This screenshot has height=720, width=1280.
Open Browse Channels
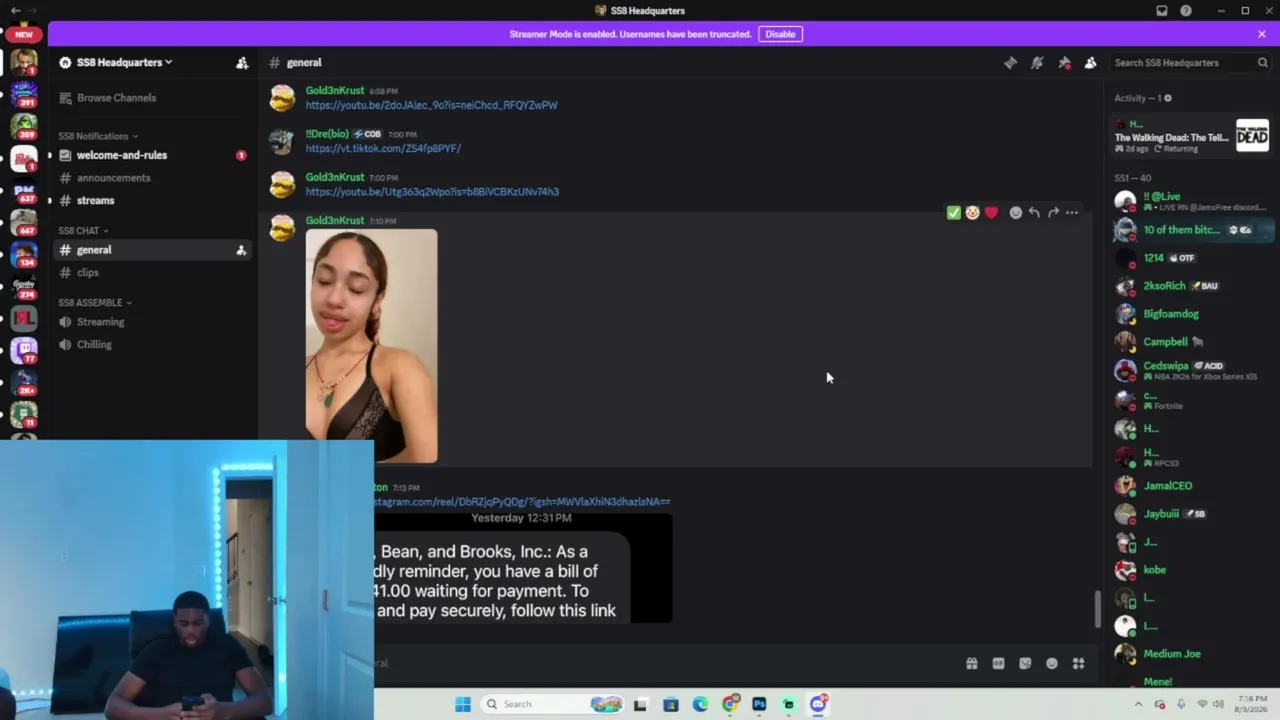click(x=152, y=98)
